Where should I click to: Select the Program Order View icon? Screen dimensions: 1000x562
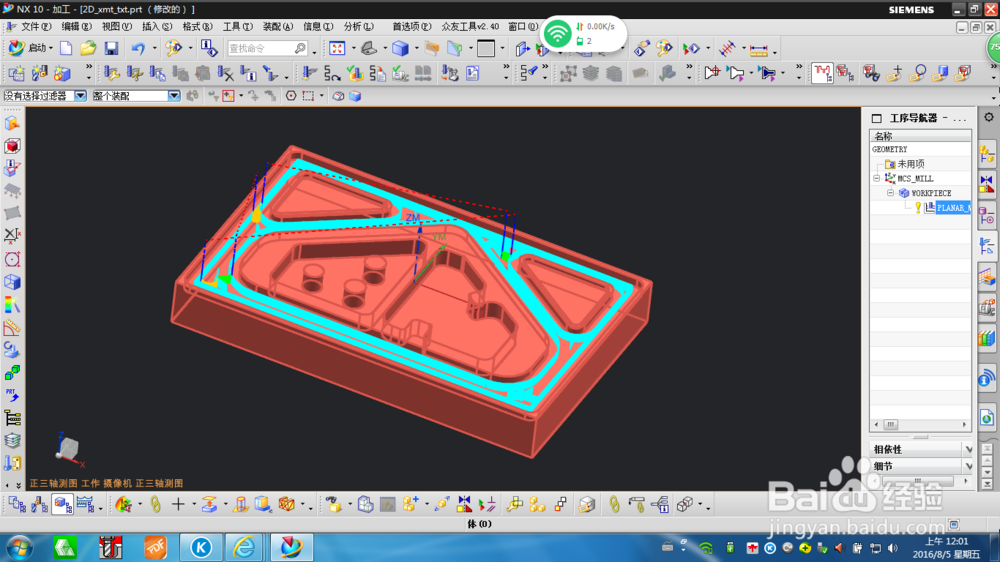pyautogui.click(x=17, y=505)
